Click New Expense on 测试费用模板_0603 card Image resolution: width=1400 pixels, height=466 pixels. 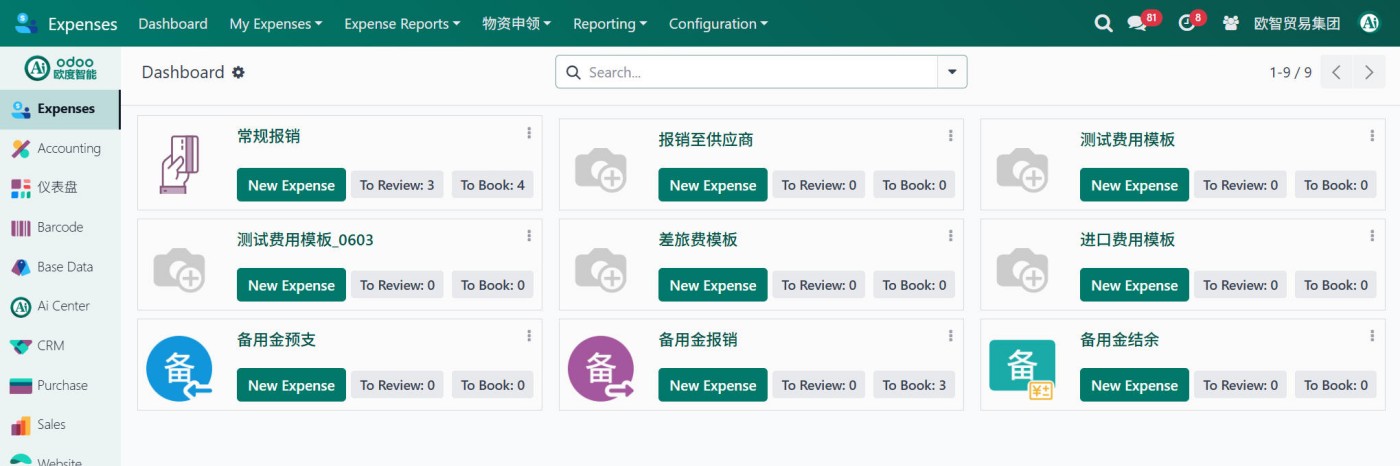[291, 285]
